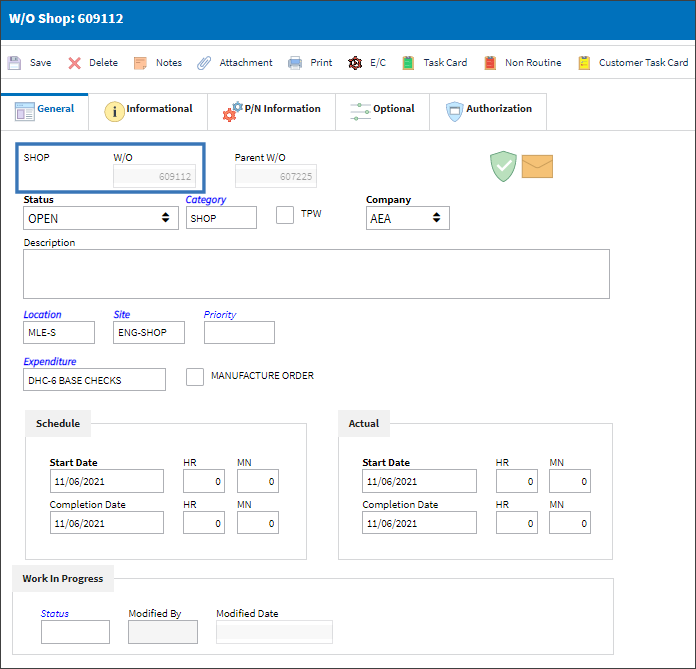Image resolution: width=696 pixels, height=669 pixels.
Task: Click the Save floppy disk icon
Action: 14,63
